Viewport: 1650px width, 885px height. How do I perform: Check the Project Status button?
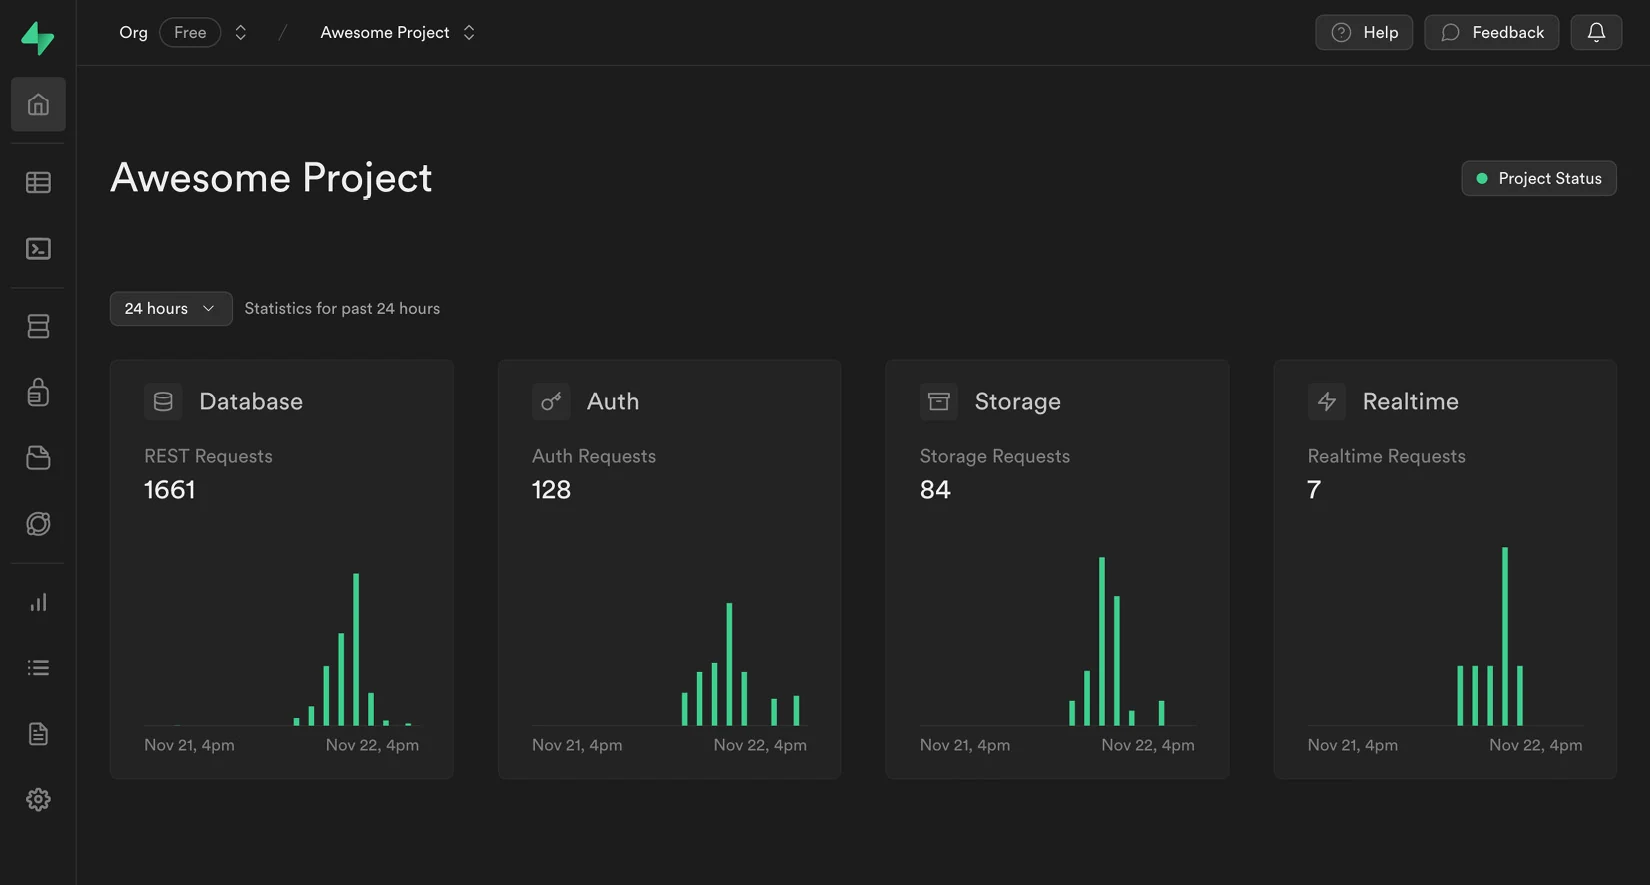pyautogui.click(x=1539, y=178)
